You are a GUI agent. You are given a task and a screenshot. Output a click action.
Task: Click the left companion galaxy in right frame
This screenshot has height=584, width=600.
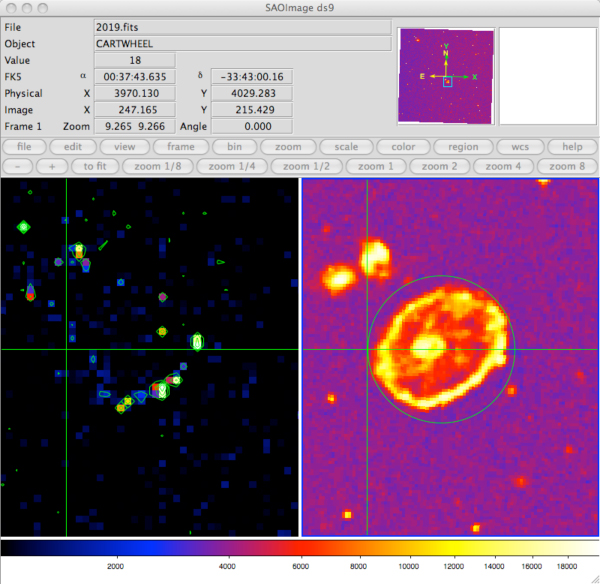pos(338,278)
